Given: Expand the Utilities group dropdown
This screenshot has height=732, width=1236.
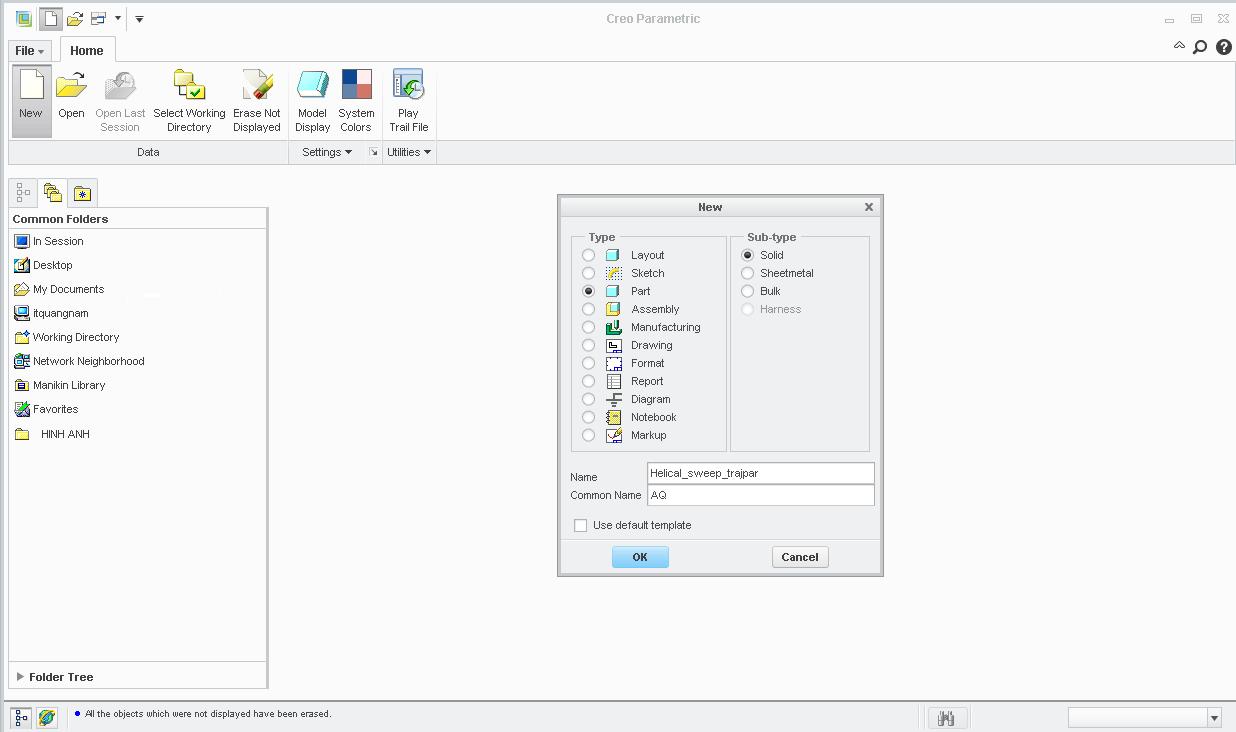Looking at the screenshot, I should click(x=409, y=152).
